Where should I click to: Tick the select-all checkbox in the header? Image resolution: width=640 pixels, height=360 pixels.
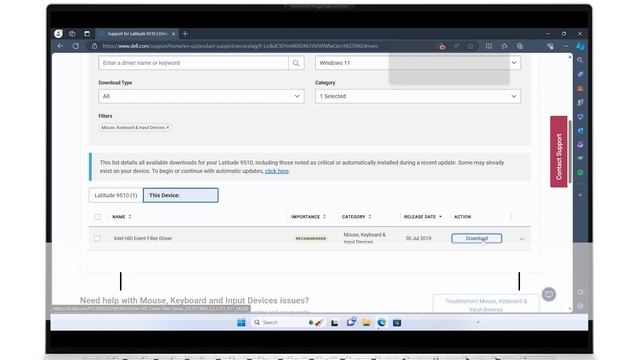click(x=97, y=217)
